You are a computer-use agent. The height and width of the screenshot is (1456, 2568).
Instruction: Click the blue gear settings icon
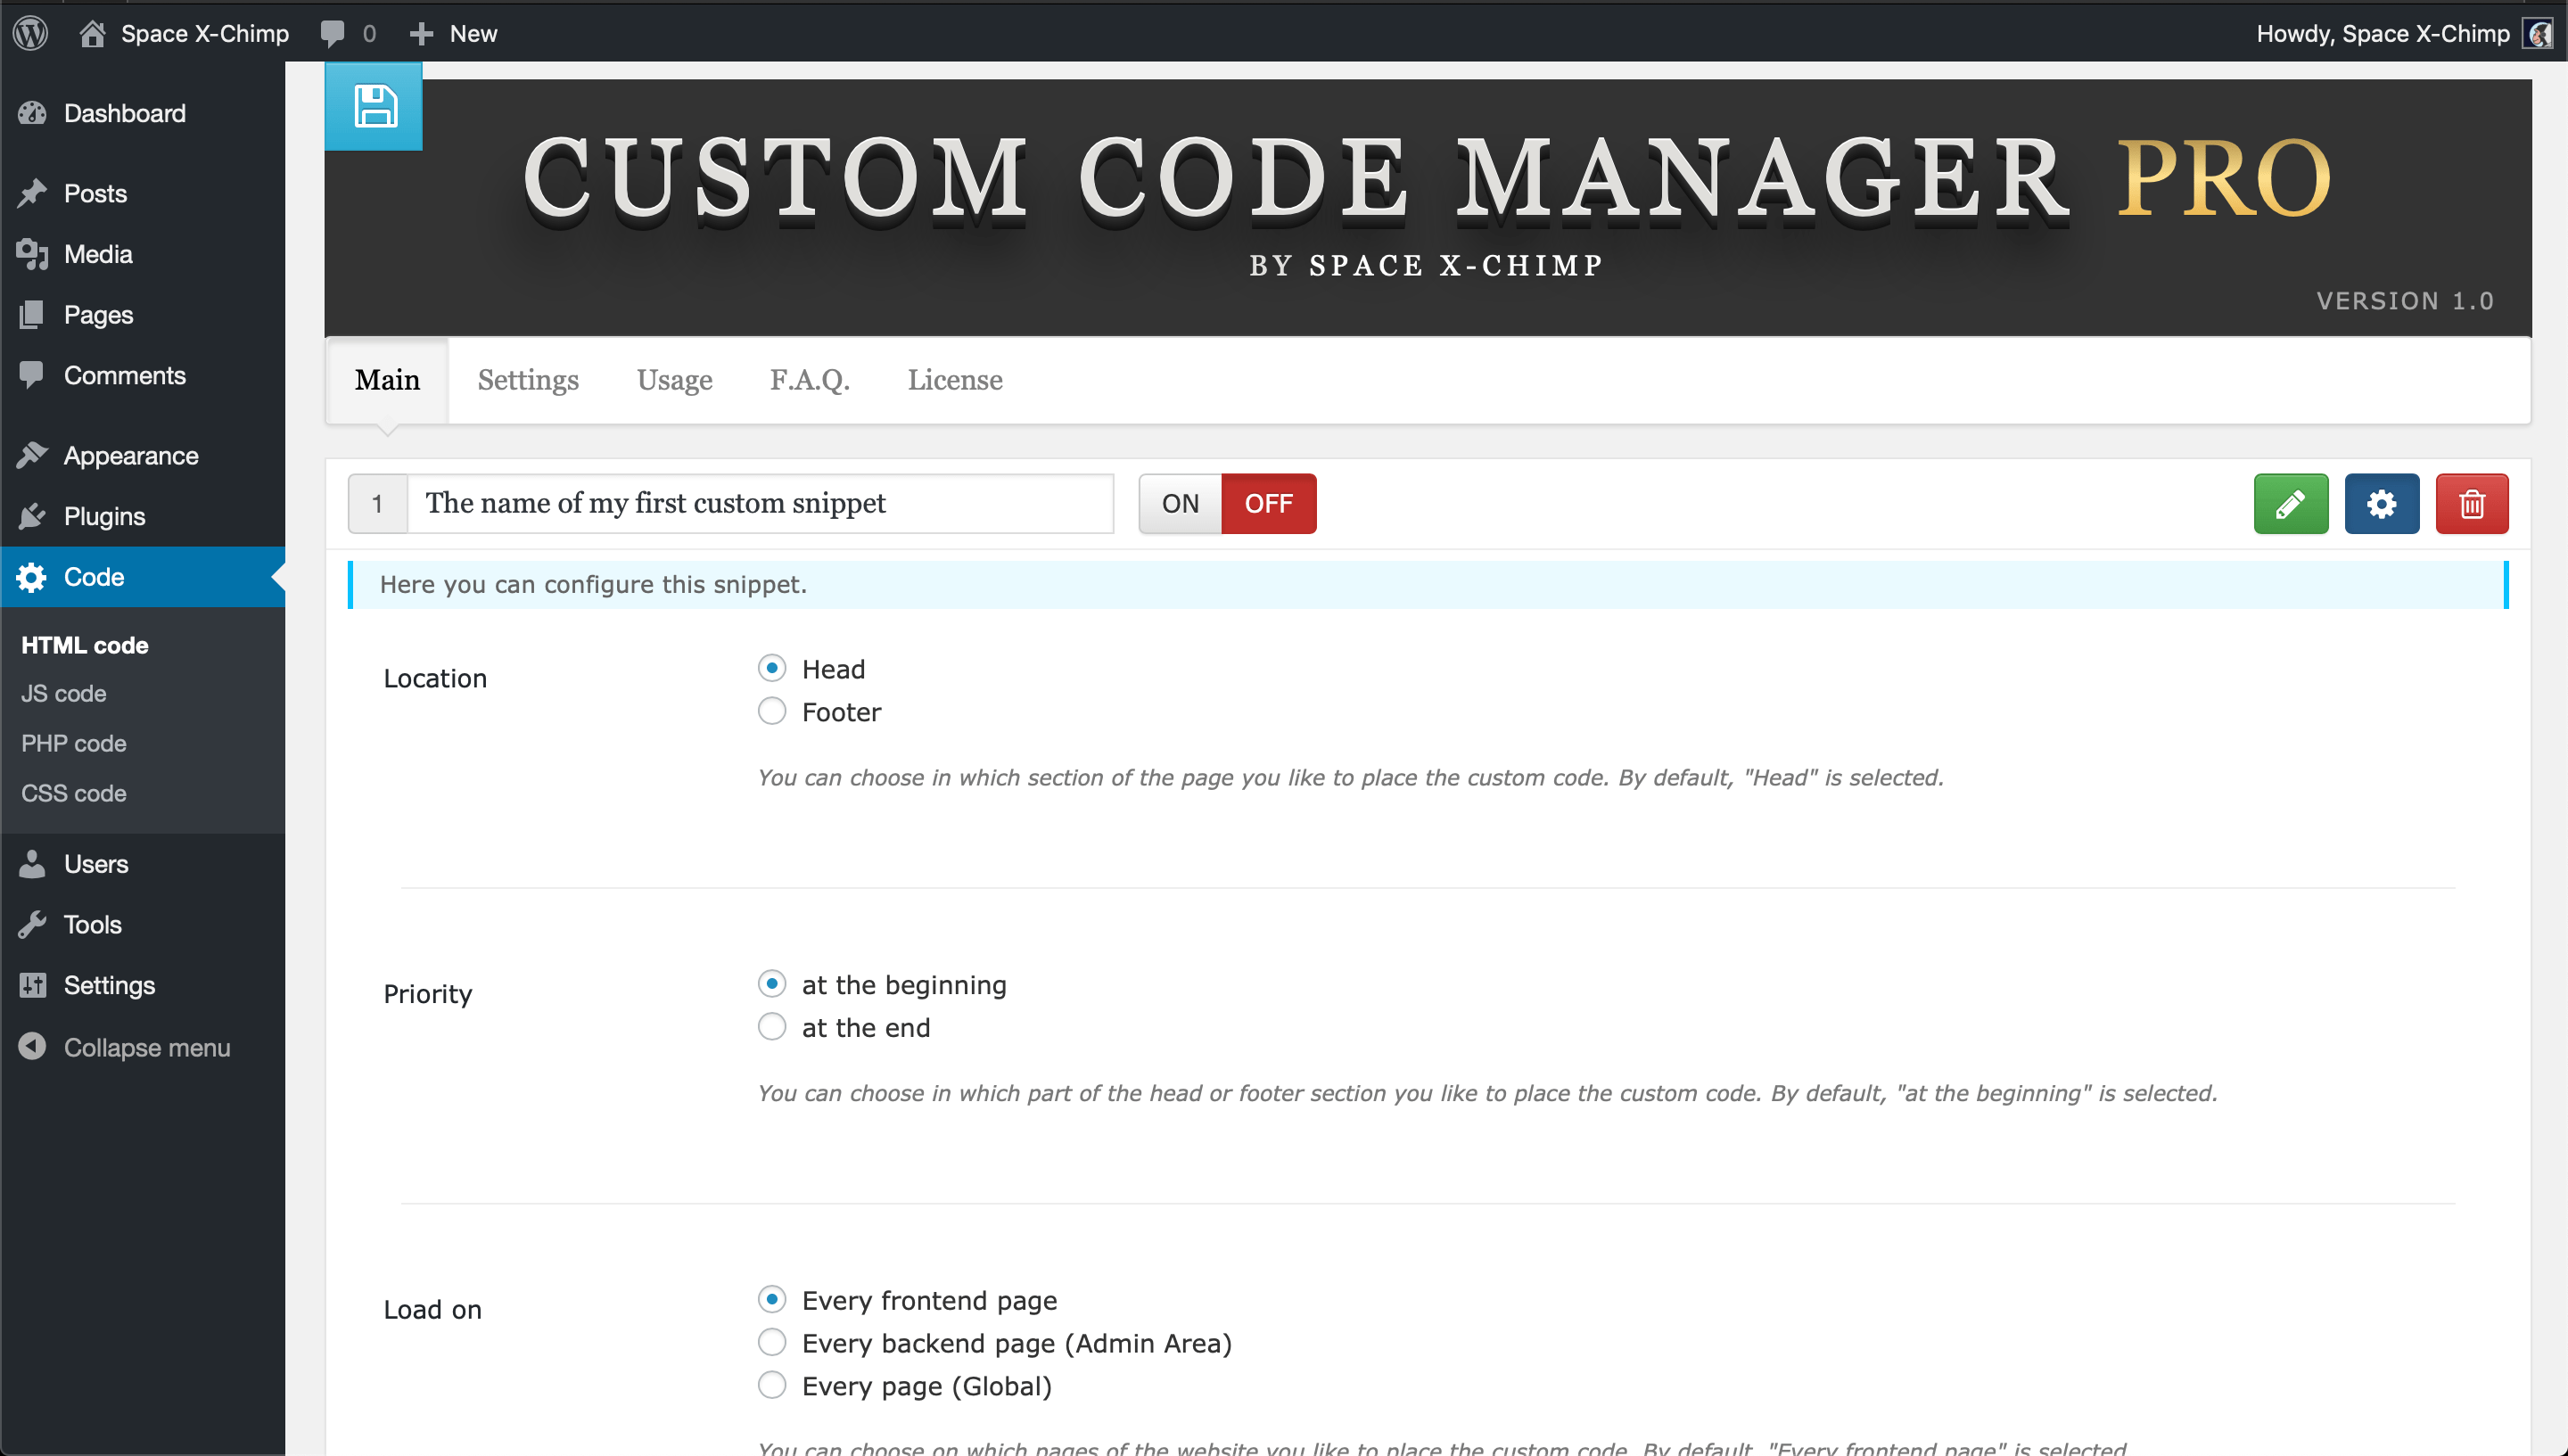pos(2381,502)
